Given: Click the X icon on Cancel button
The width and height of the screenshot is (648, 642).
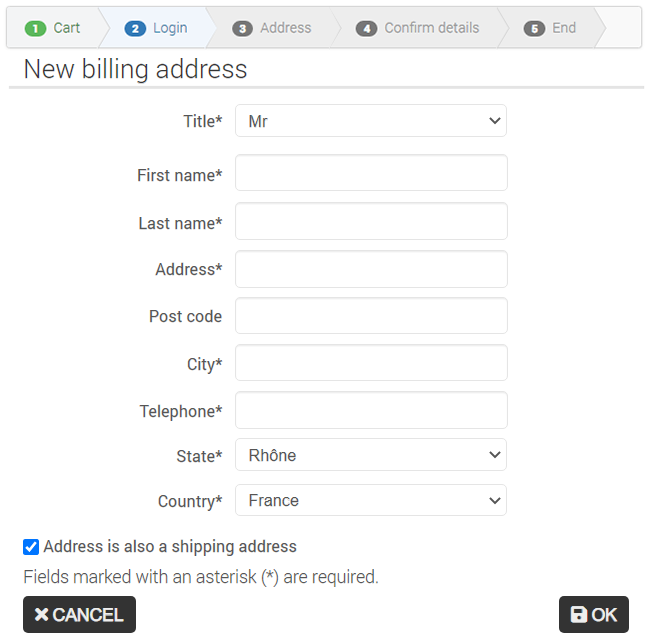Looking at the screenshot, I should [41, 614].
